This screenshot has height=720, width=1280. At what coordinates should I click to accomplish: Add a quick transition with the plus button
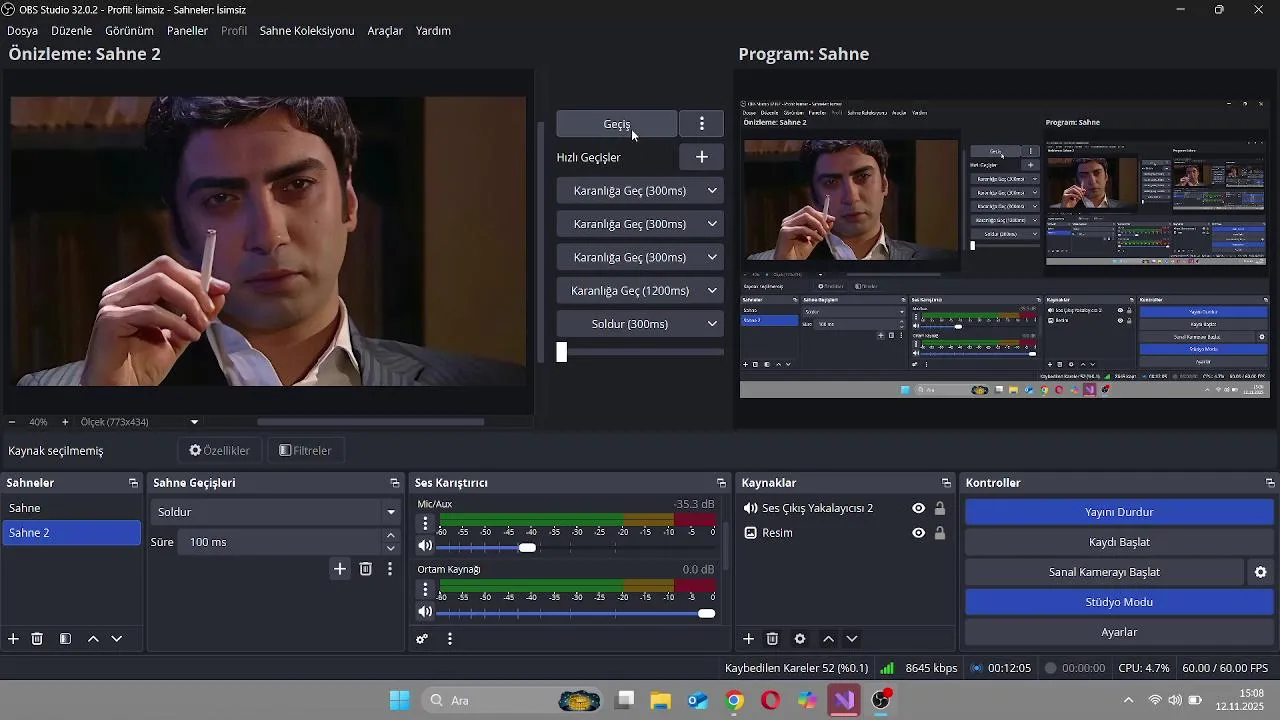701,157
